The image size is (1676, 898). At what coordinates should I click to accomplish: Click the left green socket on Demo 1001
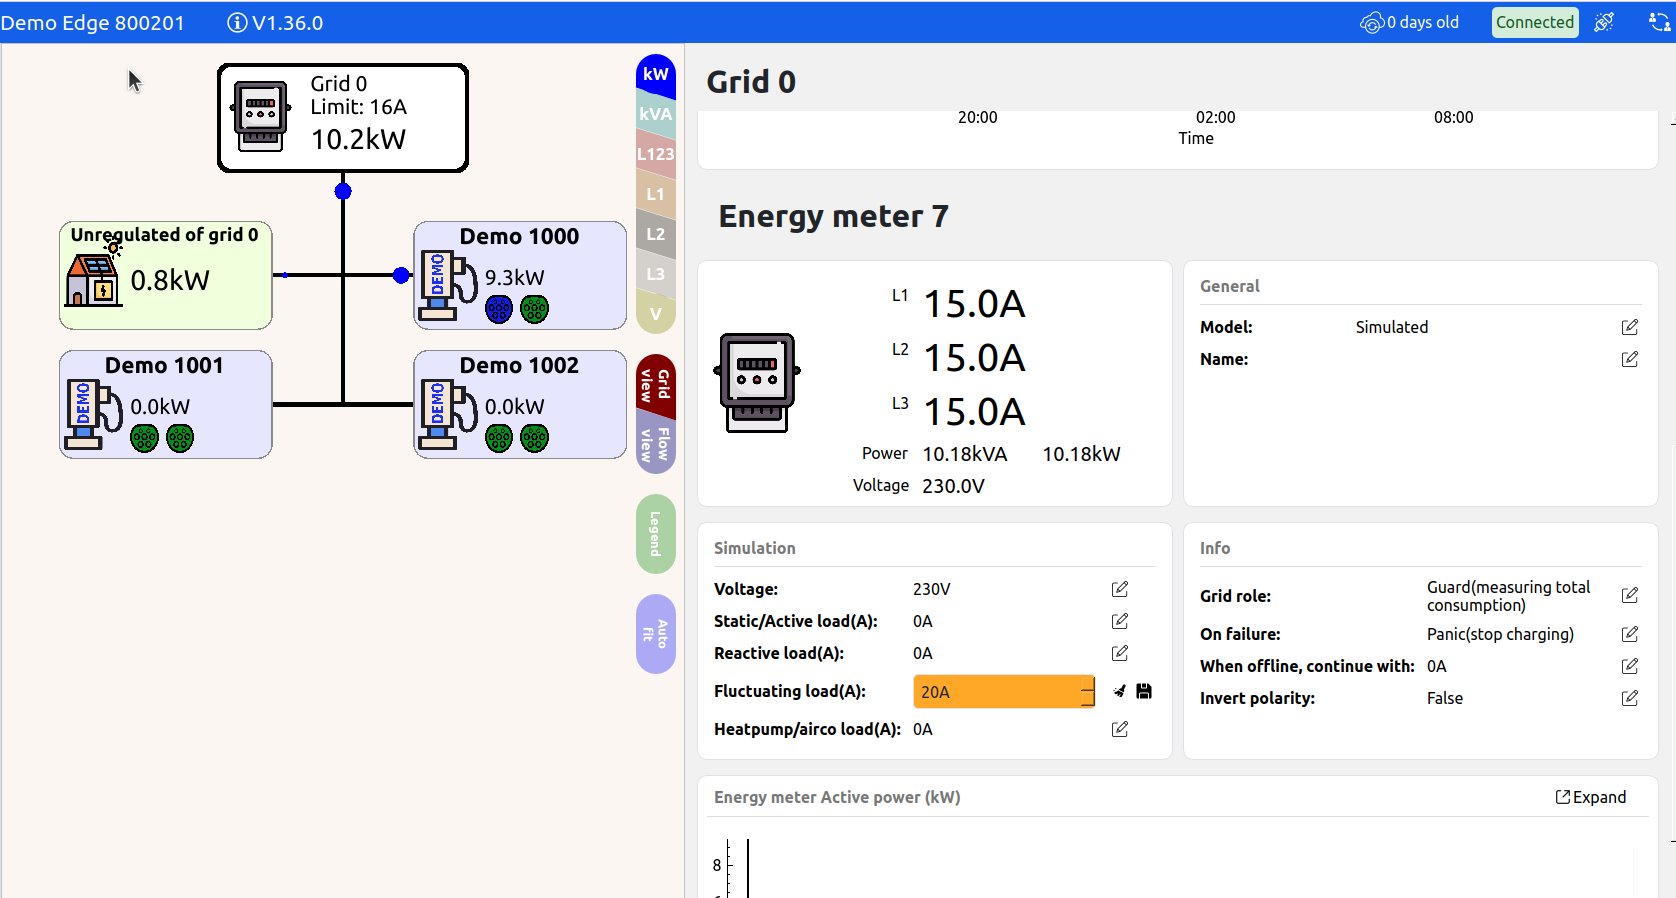[x=145, y=438]
